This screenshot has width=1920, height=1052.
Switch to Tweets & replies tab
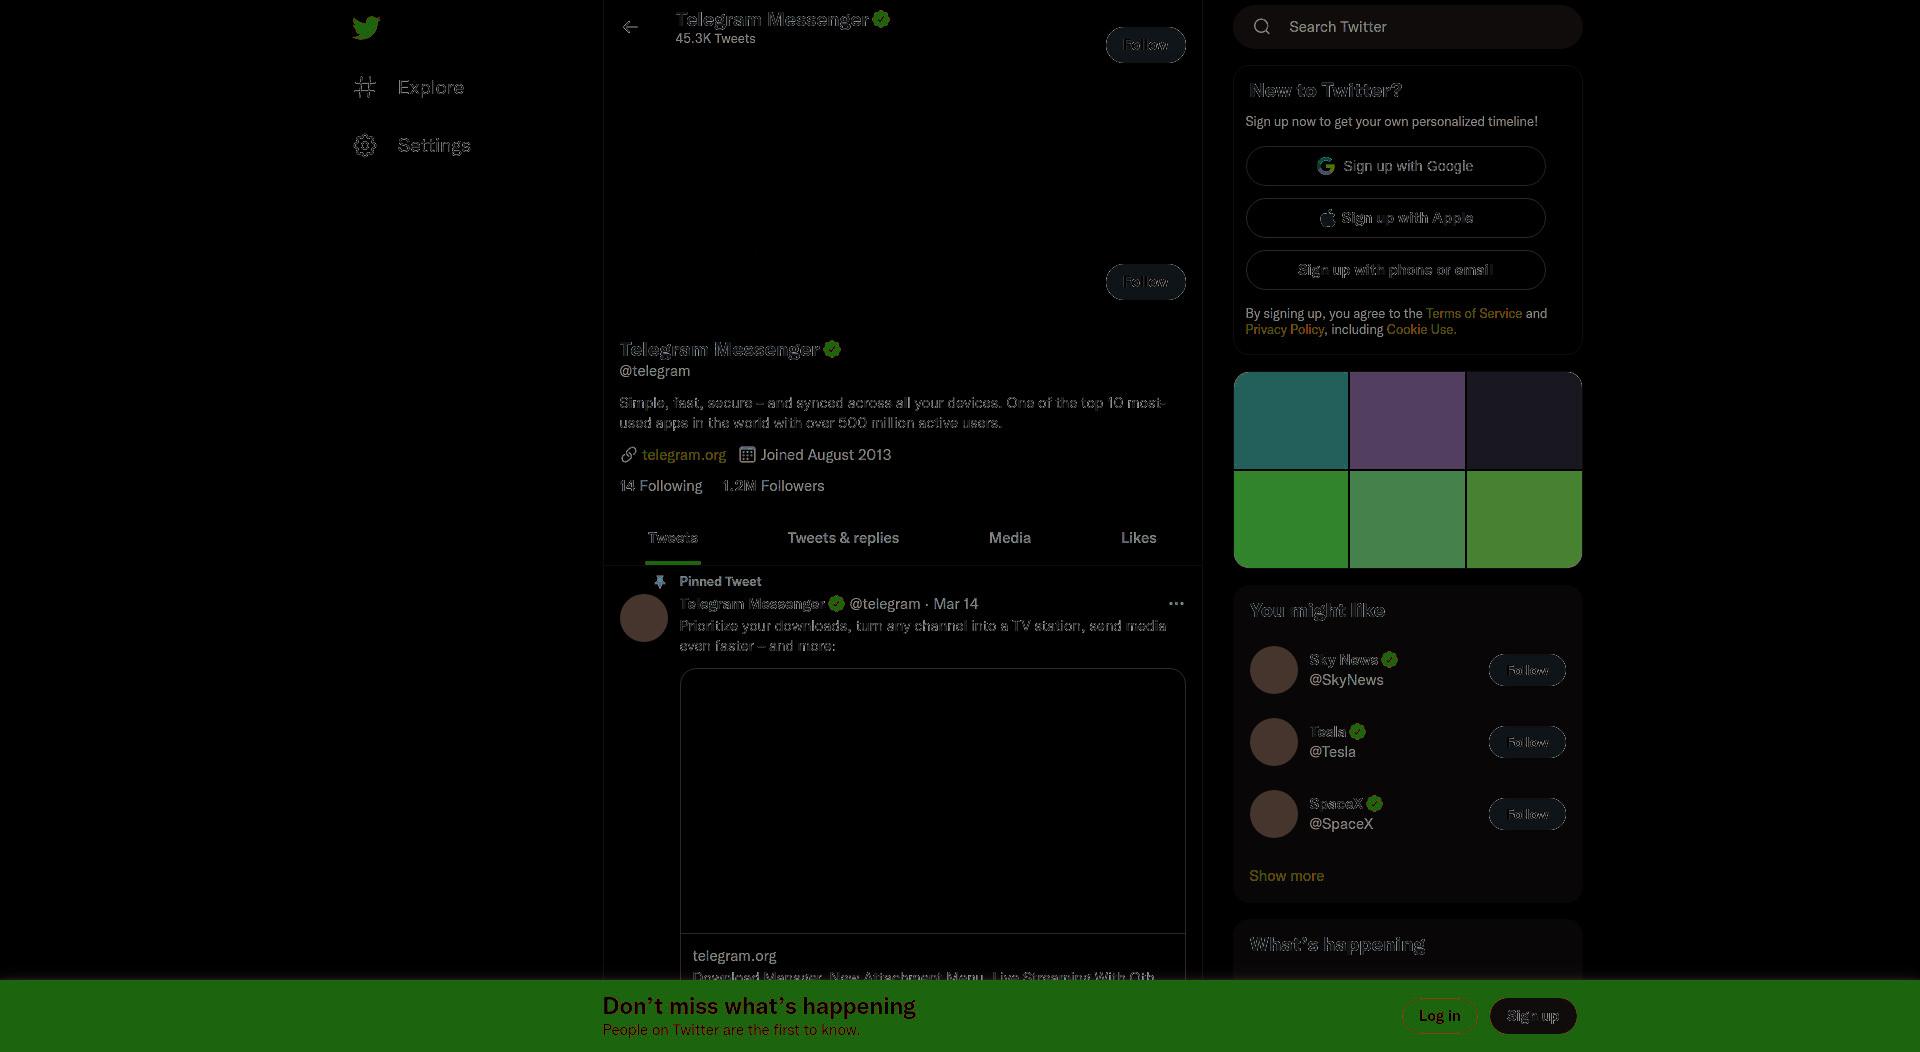(x=843, y=538)
